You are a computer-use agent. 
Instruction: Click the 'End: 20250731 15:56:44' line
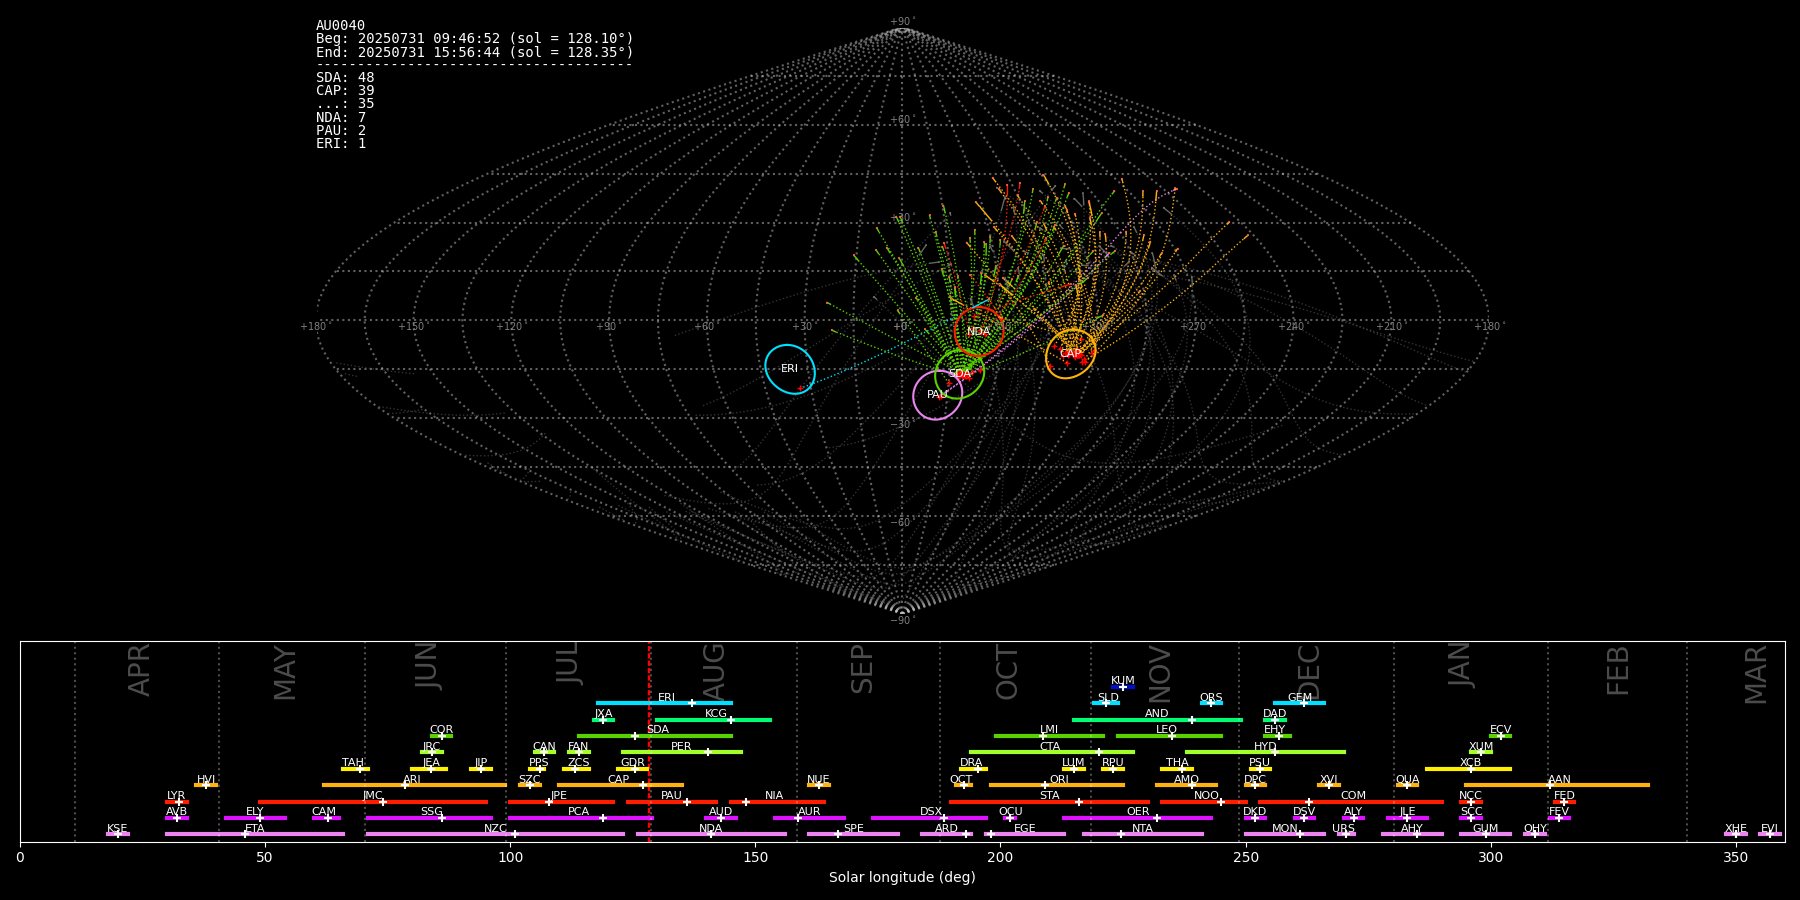475,52
